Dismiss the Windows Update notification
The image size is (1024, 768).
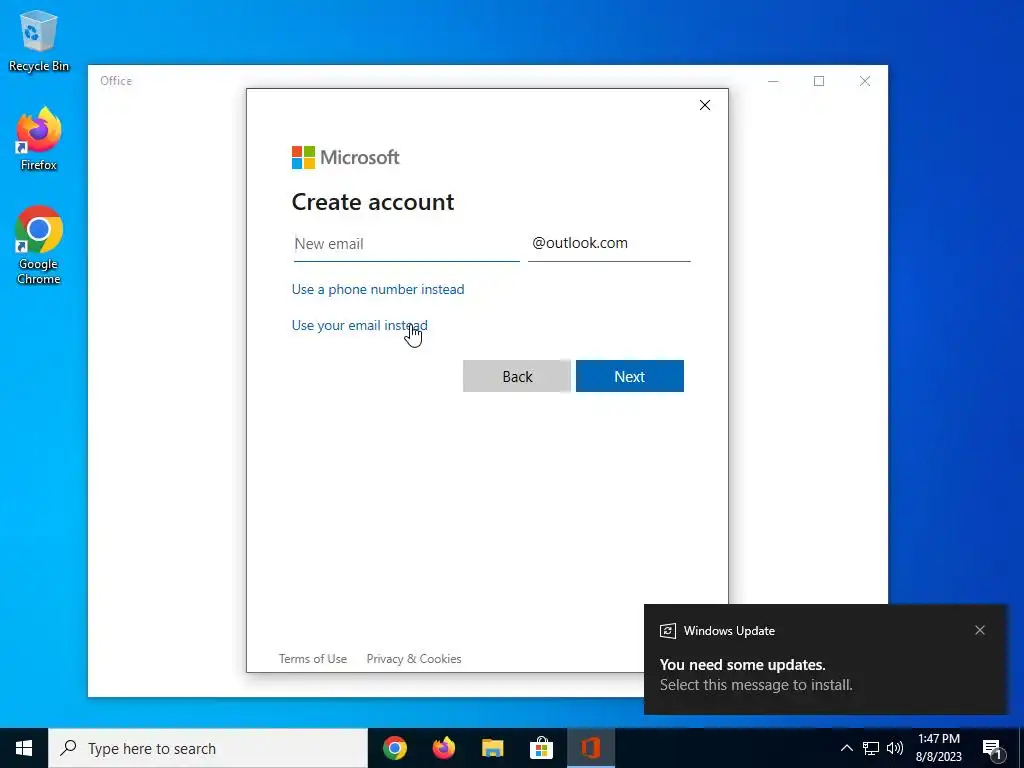(x=980, y=630)
